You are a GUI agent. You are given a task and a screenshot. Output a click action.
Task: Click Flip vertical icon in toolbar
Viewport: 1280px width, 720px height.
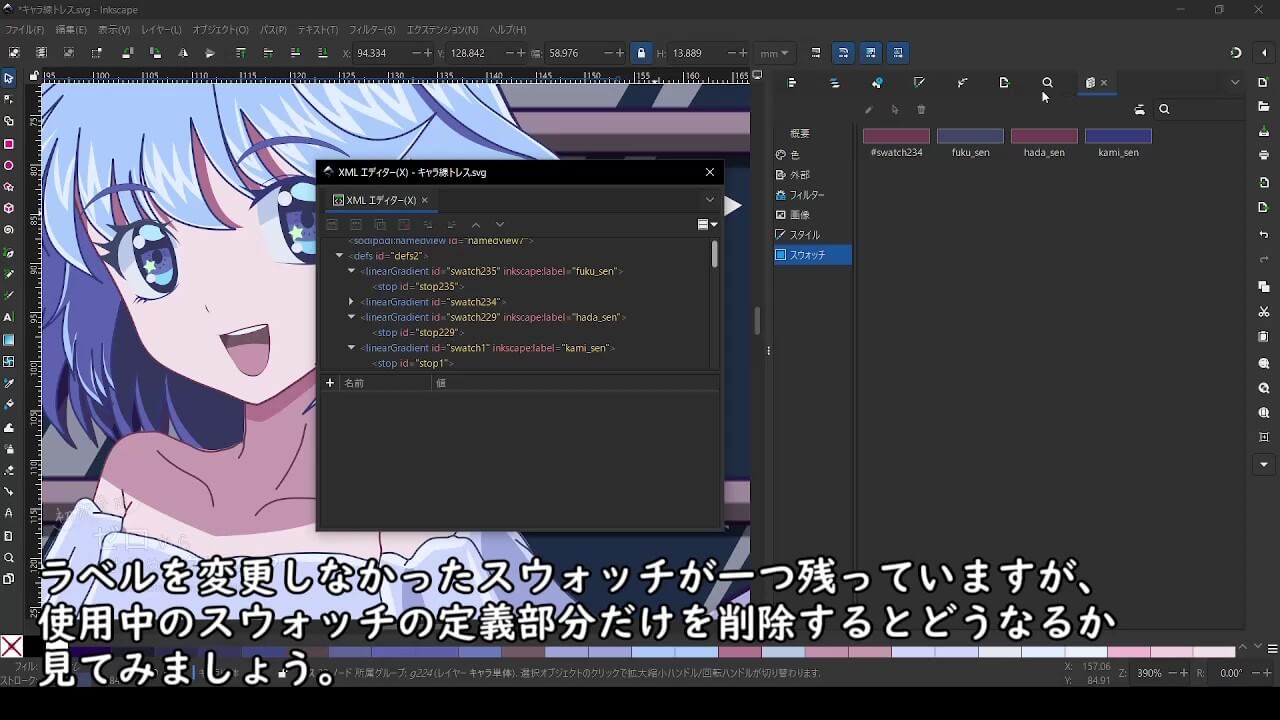click(x=210, y=53)
